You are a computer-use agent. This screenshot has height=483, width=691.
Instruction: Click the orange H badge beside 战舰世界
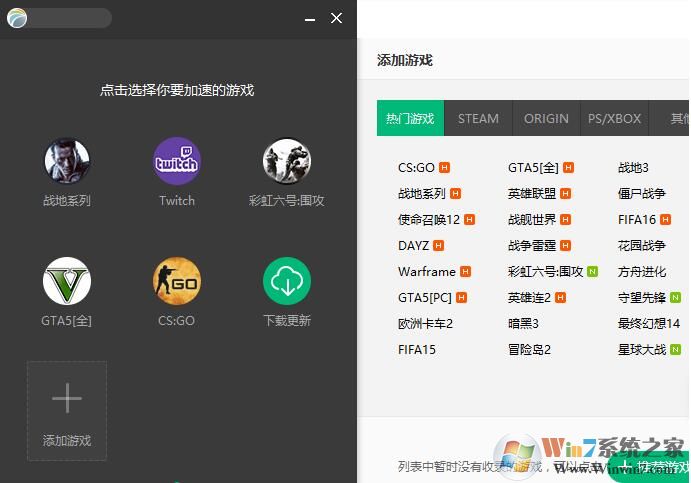566,219
